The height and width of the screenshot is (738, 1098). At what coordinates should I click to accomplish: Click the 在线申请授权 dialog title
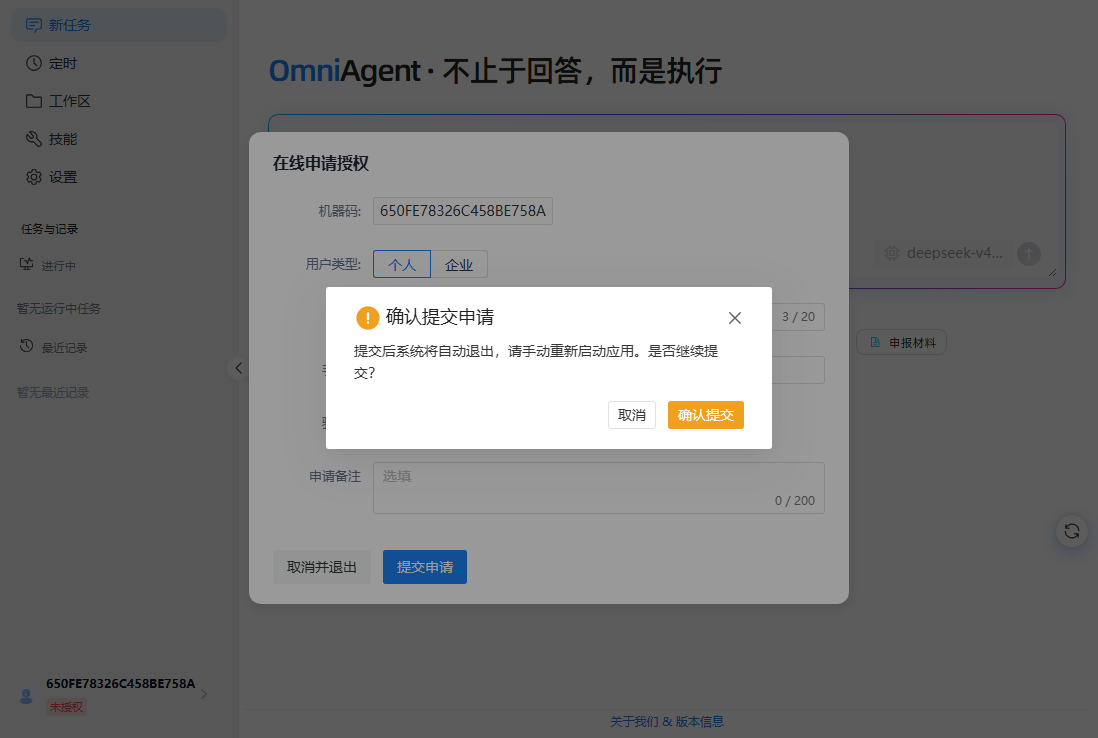pos(321,163)
